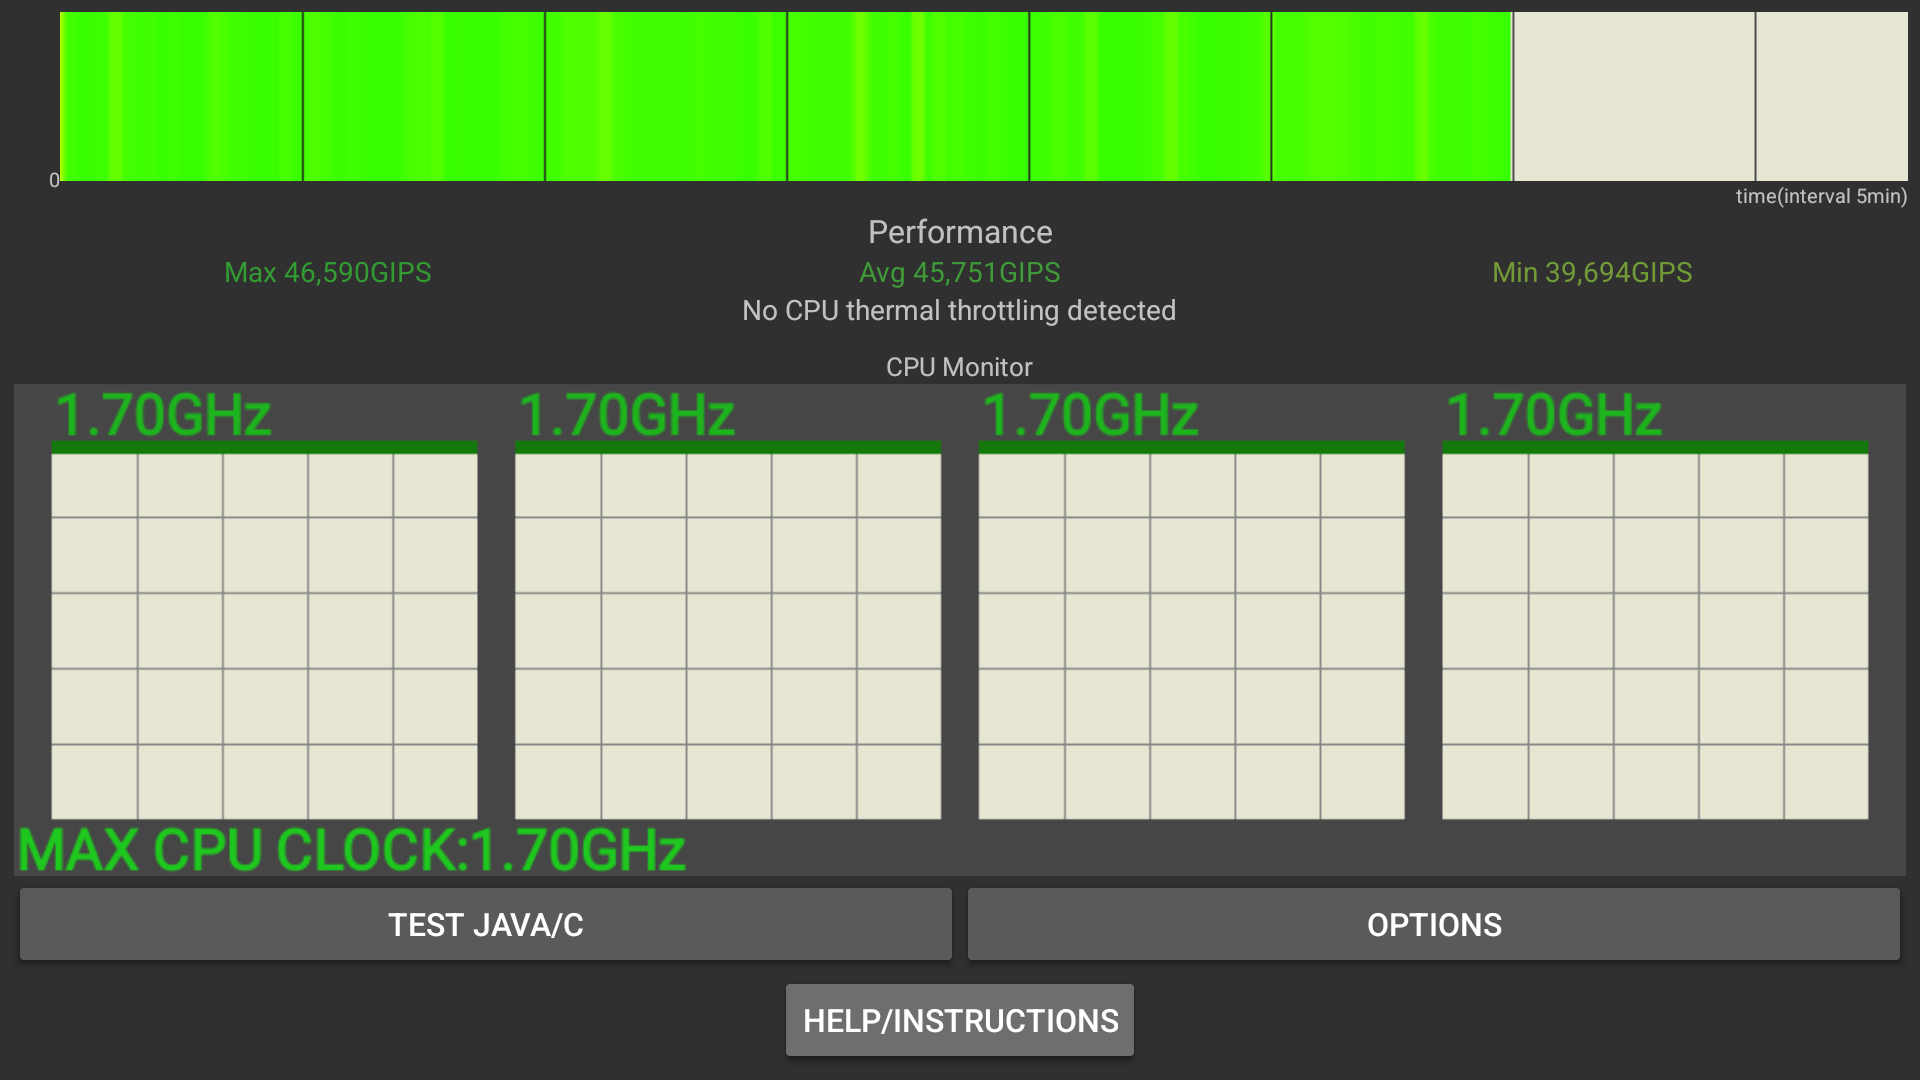
Task: Click the fourth CPU core monitor graph
Action: click(x=1654, y=636)
